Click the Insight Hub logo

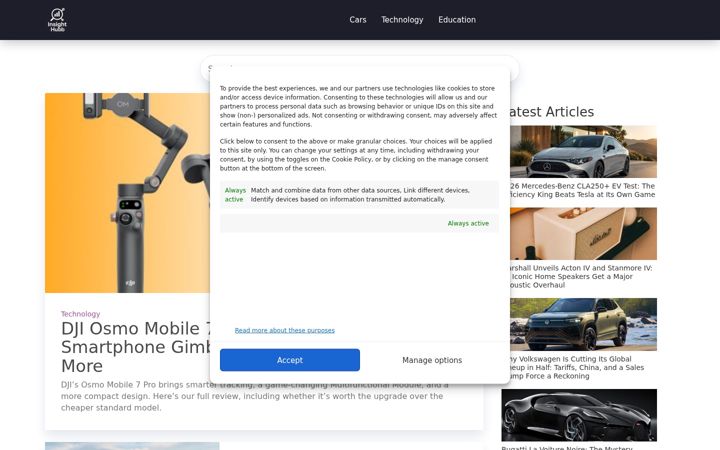57,20
